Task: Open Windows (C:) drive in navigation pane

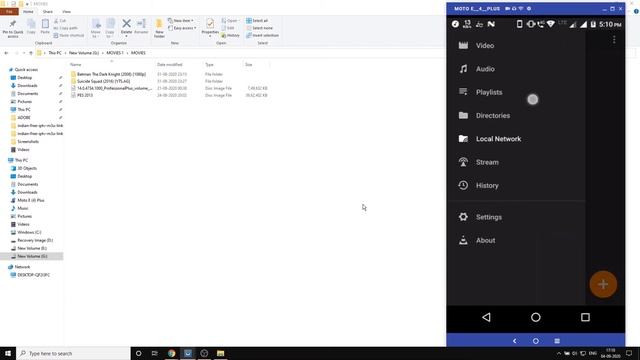Action: pyautogui.click(x=29, y=232)
